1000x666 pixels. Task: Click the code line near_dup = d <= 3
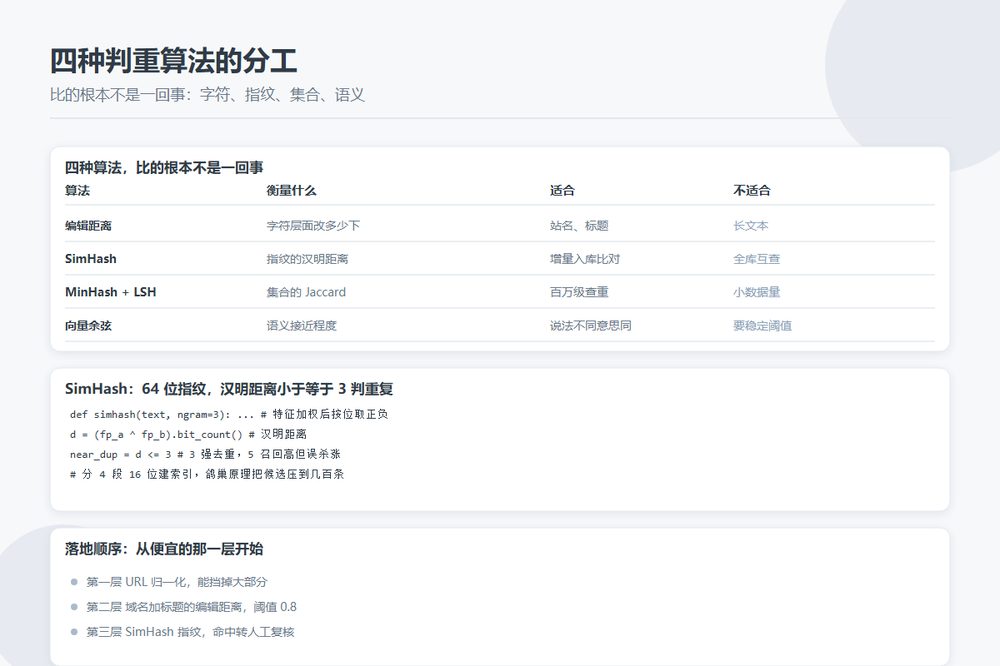(205, 454)
